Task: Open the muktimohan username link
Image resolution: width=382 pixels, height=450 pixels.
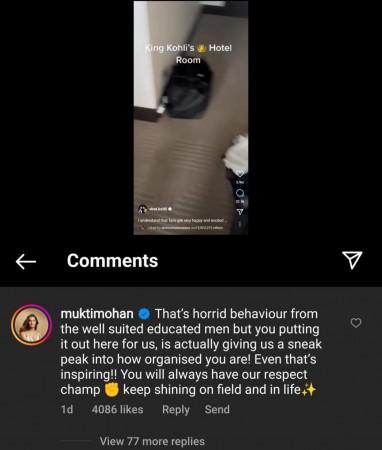Action: point(97,314)
